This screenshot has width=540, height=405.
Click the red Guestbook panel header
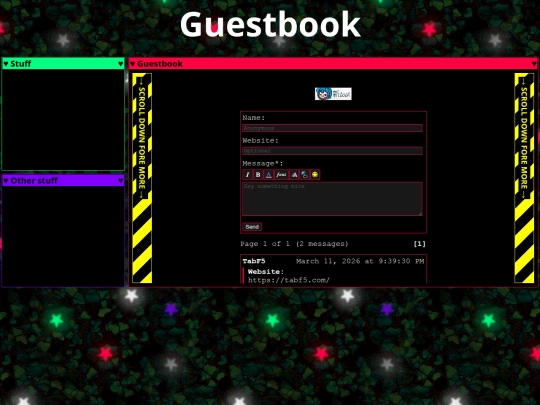(333, 63)
